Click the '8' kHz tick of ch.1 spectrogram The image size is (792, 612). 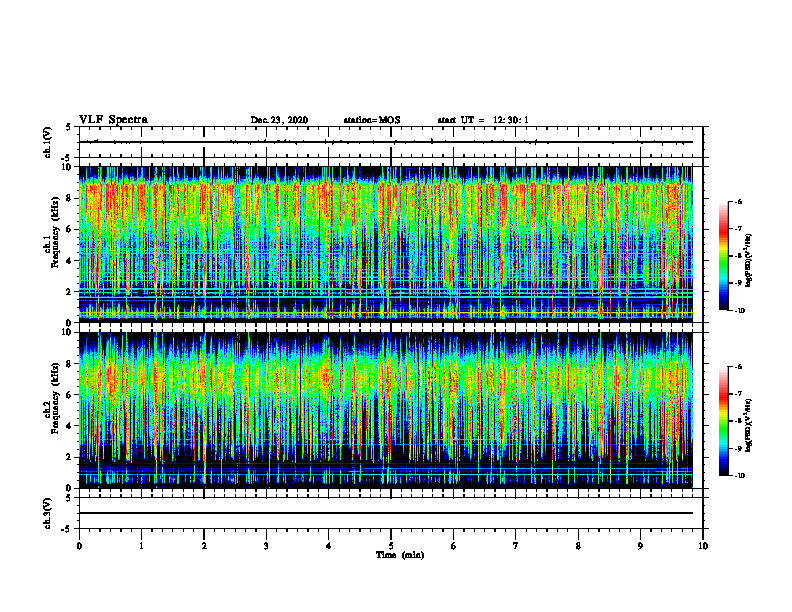tap(70, 198)
